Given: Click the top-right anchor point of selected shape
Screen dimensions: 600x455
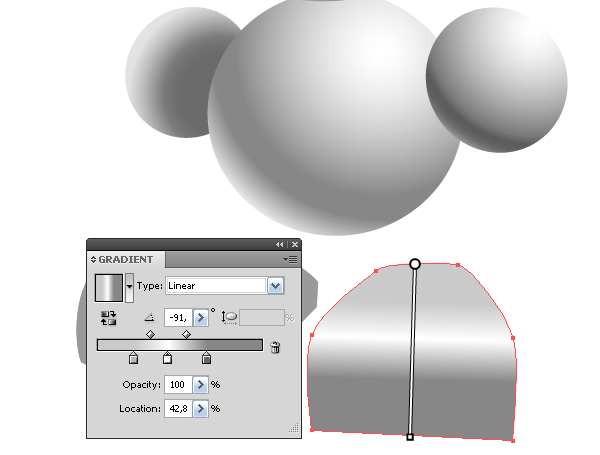Looking at the screenshot, I should tap(458, 265).
